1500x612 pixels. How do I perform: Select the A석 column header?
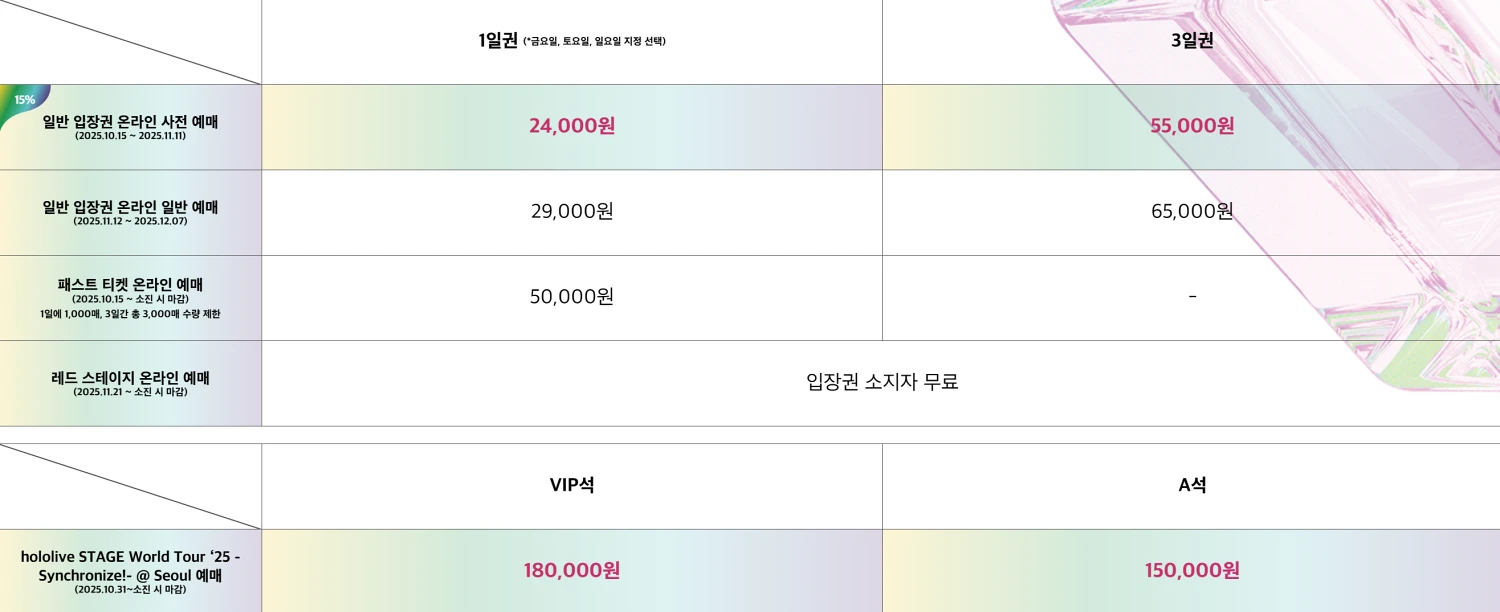pos(1192,486)
